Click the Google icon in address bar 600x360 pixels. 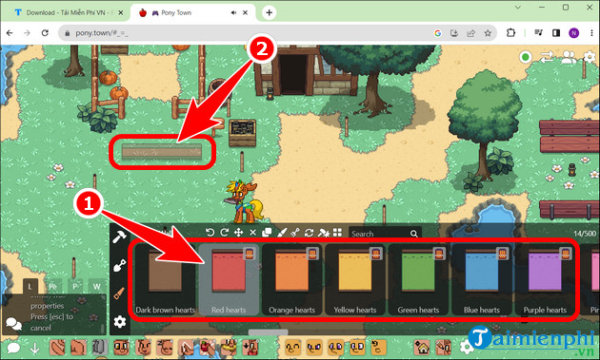click(438, 33)
